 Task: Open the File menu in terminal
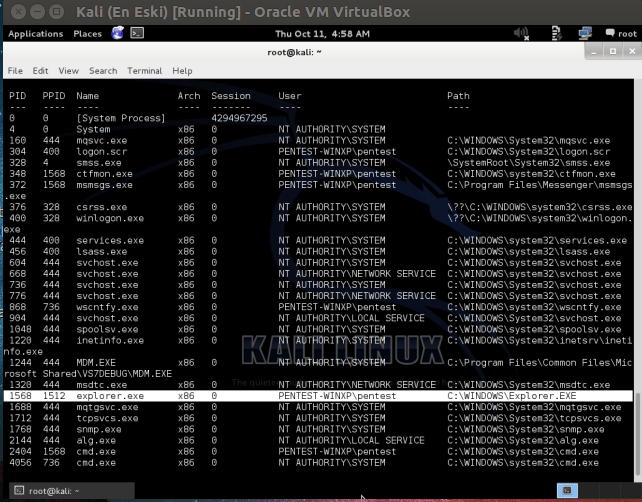pos(15,71)
